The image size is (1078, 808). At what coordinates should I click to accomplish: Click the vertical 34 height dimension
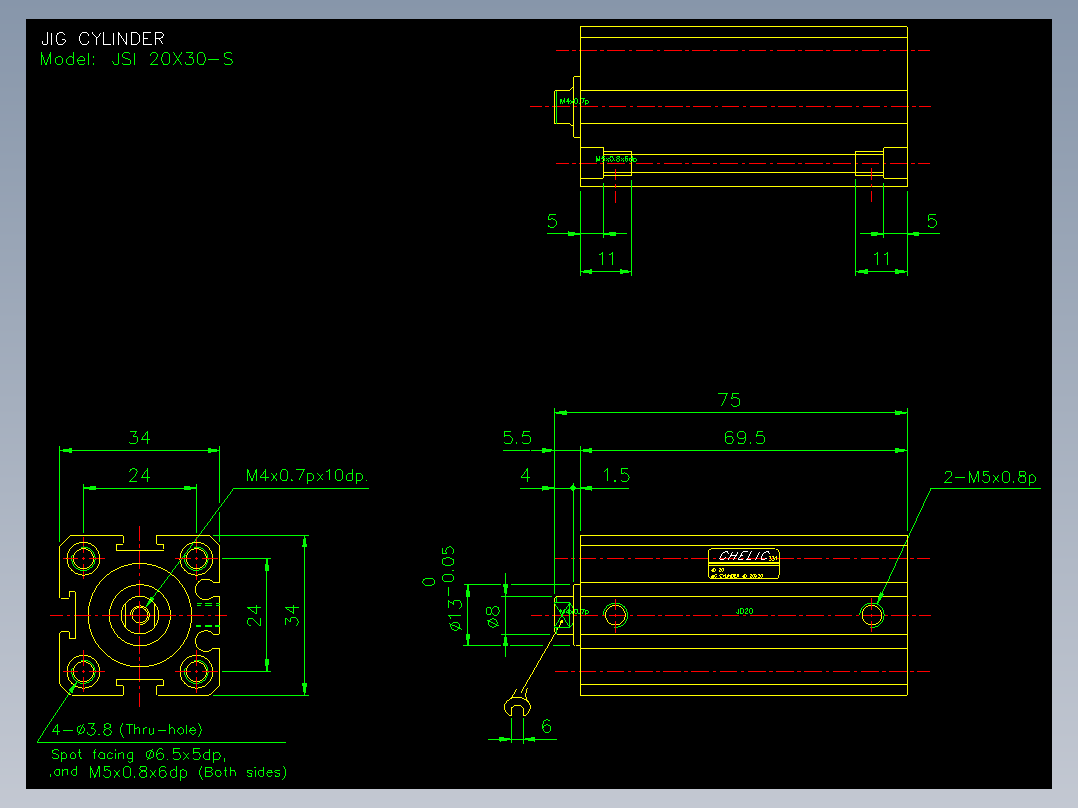(292, 615)
